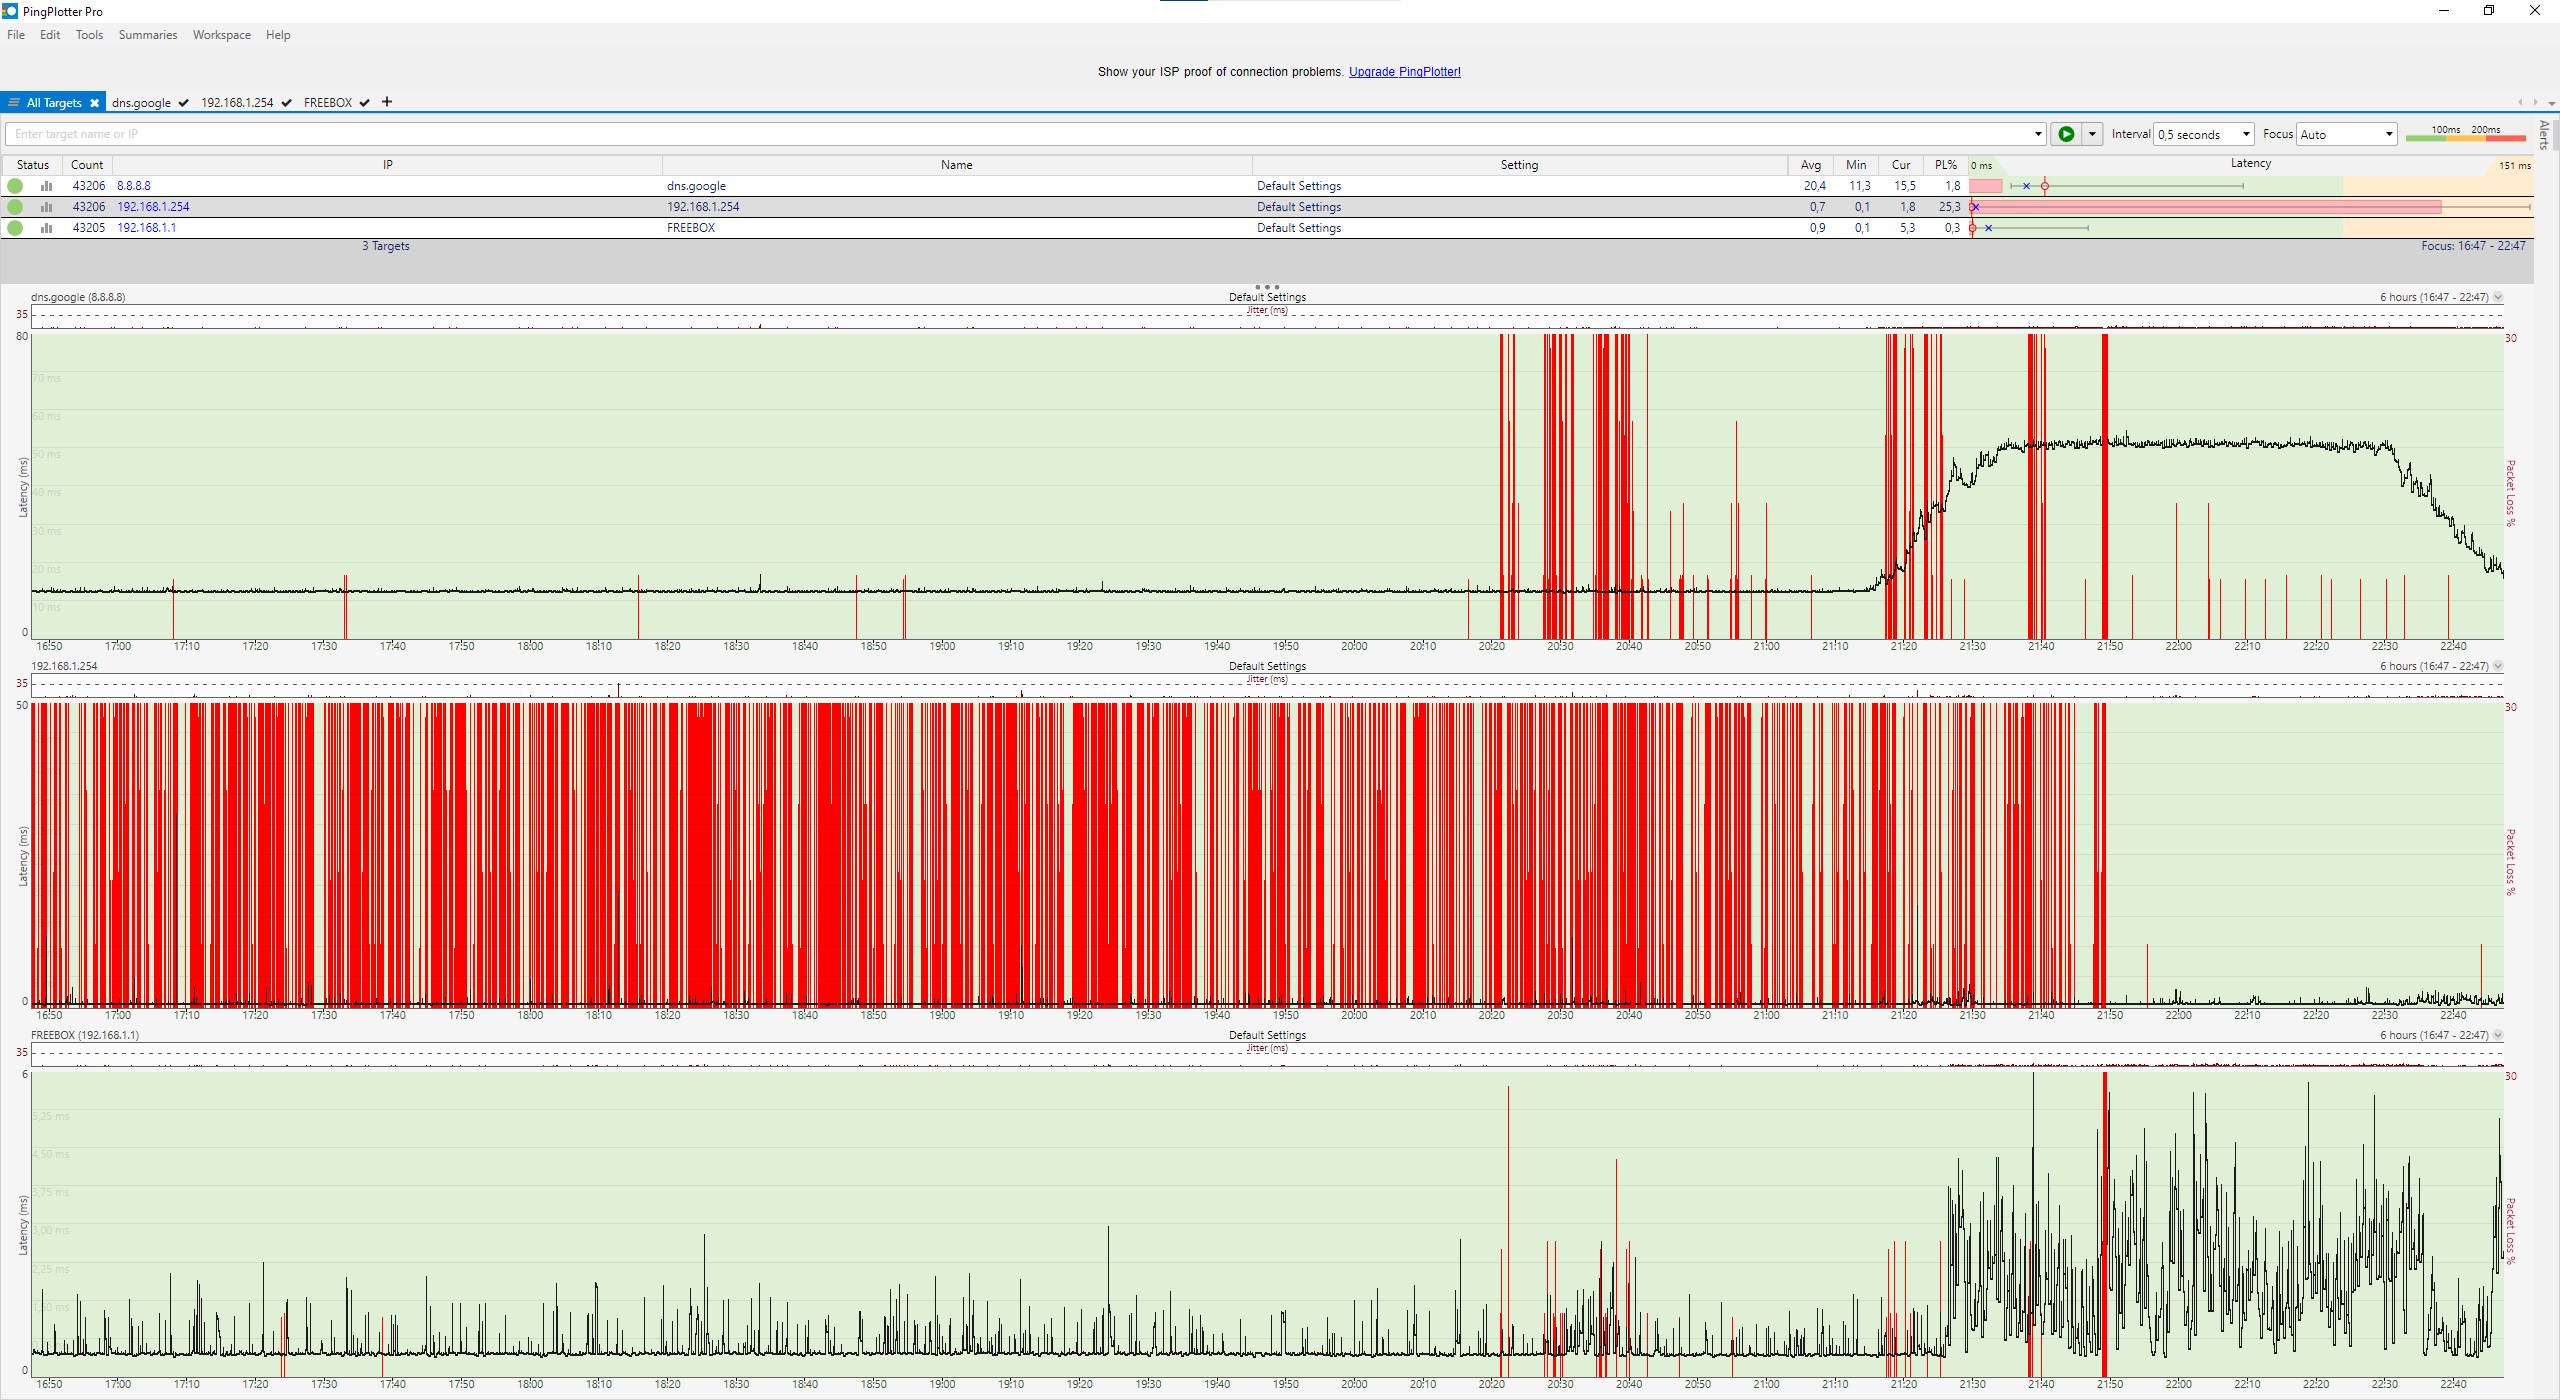Click the green status dot for 192.168.1.254
The image size is (2560, 1400).
pos(15,207)
